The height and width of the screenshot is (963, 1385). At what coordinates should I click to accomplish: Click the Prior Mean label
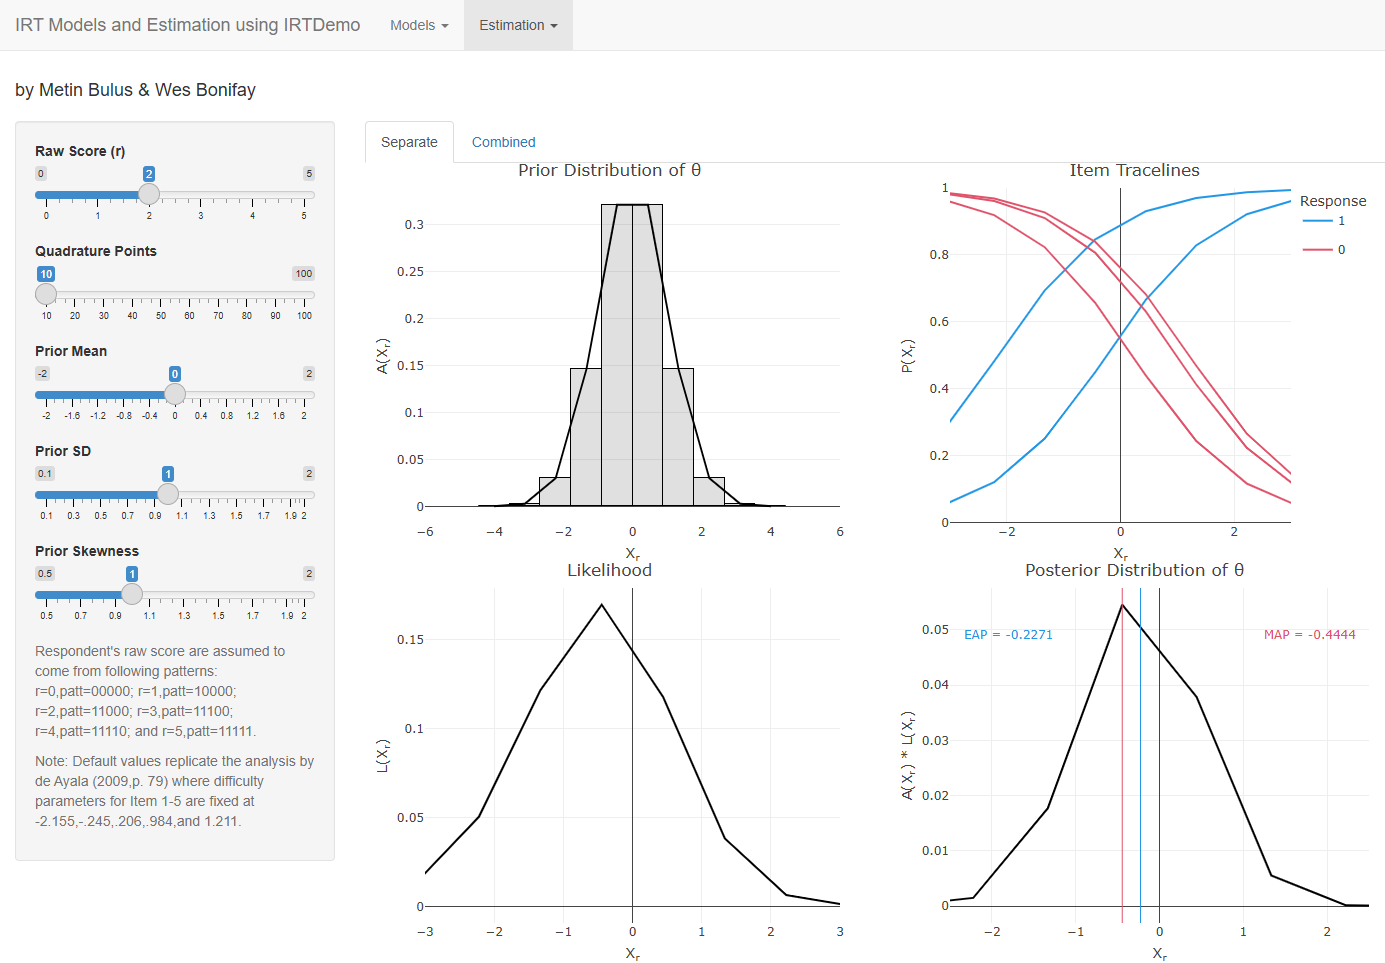tap(71, 351)
